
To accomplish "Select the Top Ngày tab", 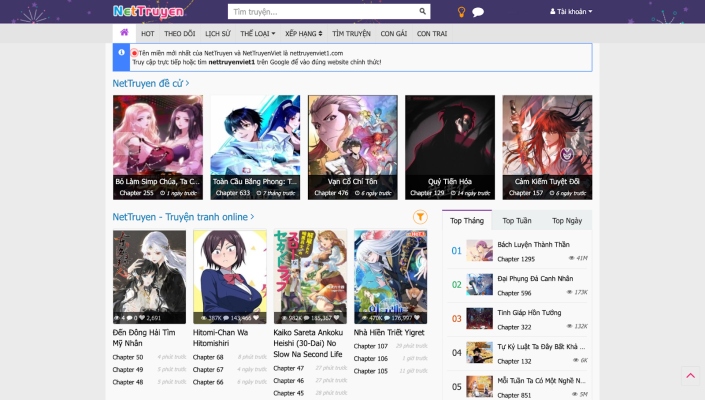I will point(566,220).
